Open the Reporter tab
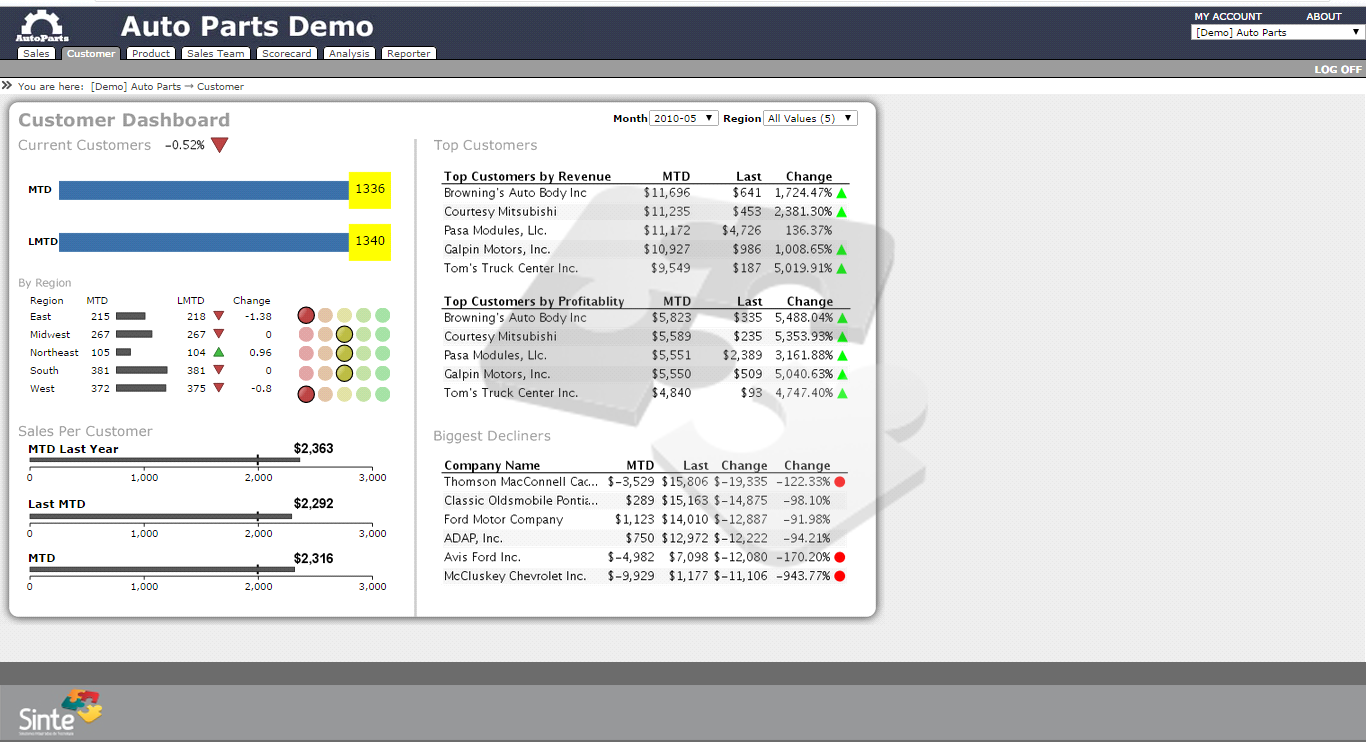Image resolution: width=1366 pixels, height=742 pixels. click(409, 54)
